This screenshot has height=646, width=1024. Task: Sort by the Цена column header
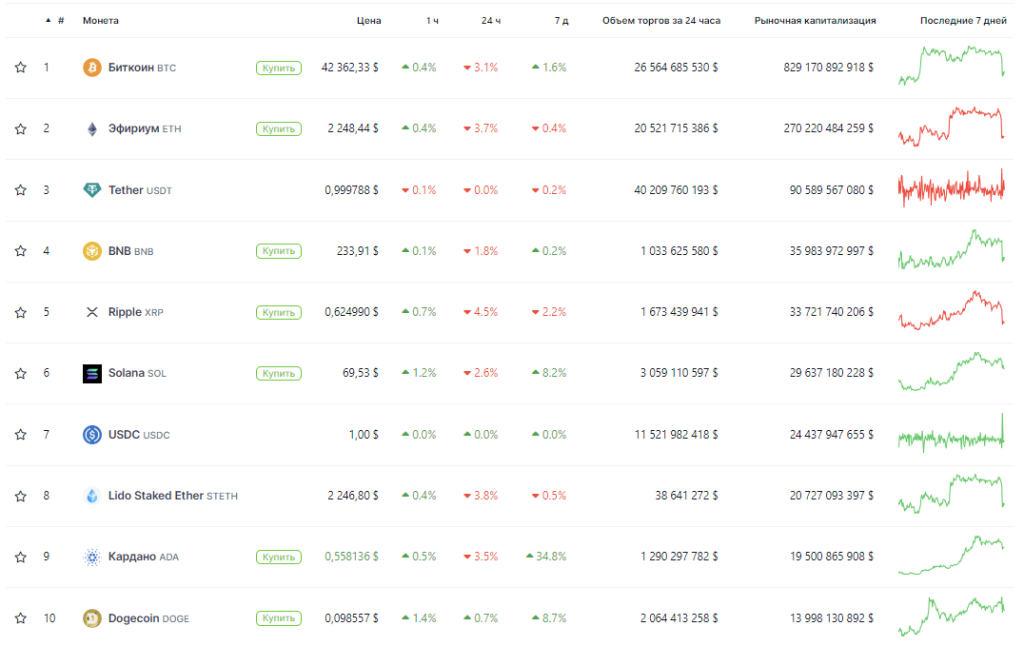[369, 20]
